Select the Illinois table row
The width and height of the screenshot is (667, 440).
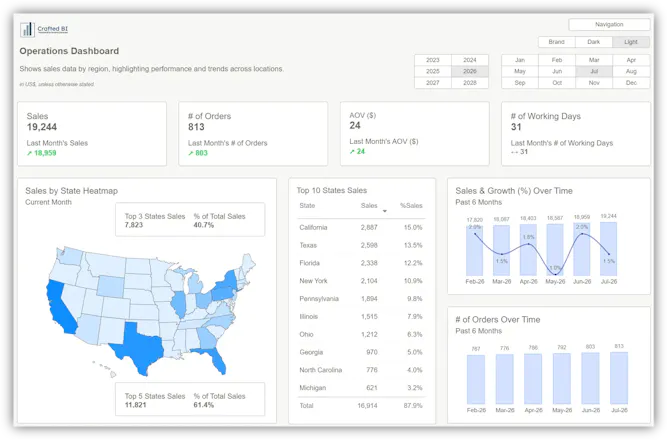click(361, 317)
